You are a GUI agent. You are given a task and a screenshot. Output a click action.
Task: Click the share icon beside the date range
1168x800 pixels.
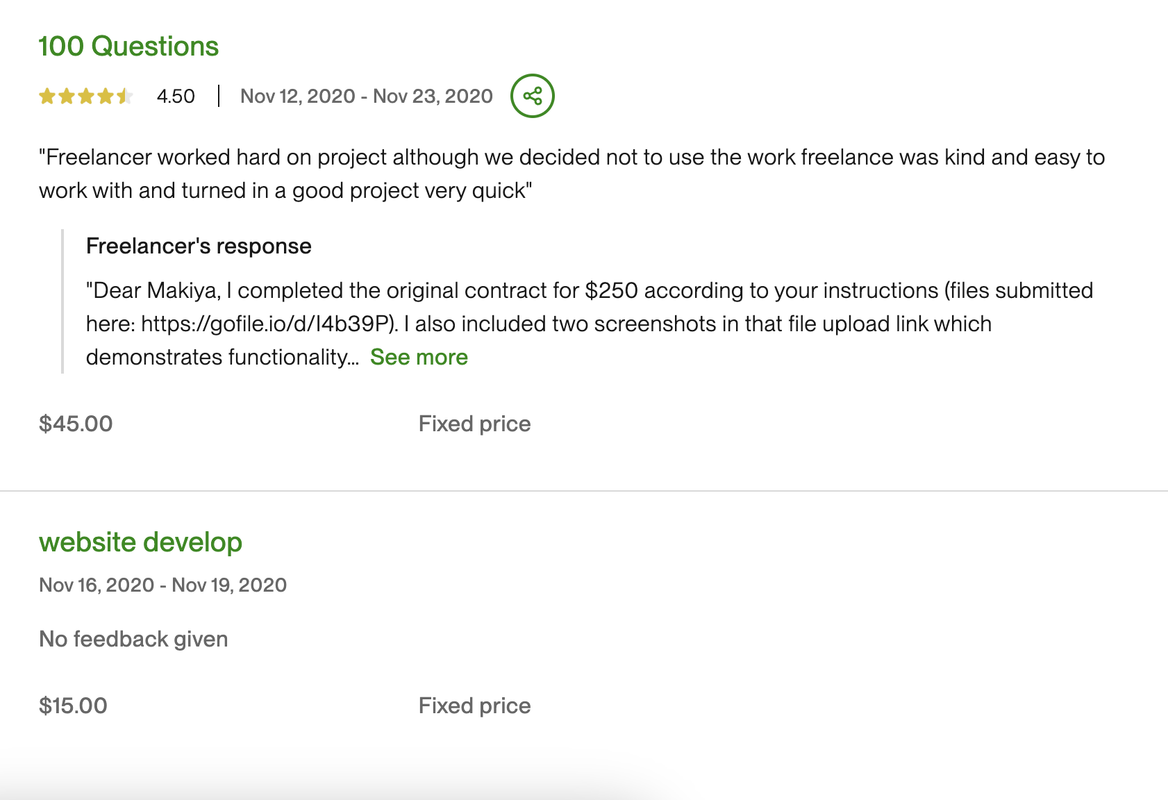pyautogui.click(x=532, y=96)
